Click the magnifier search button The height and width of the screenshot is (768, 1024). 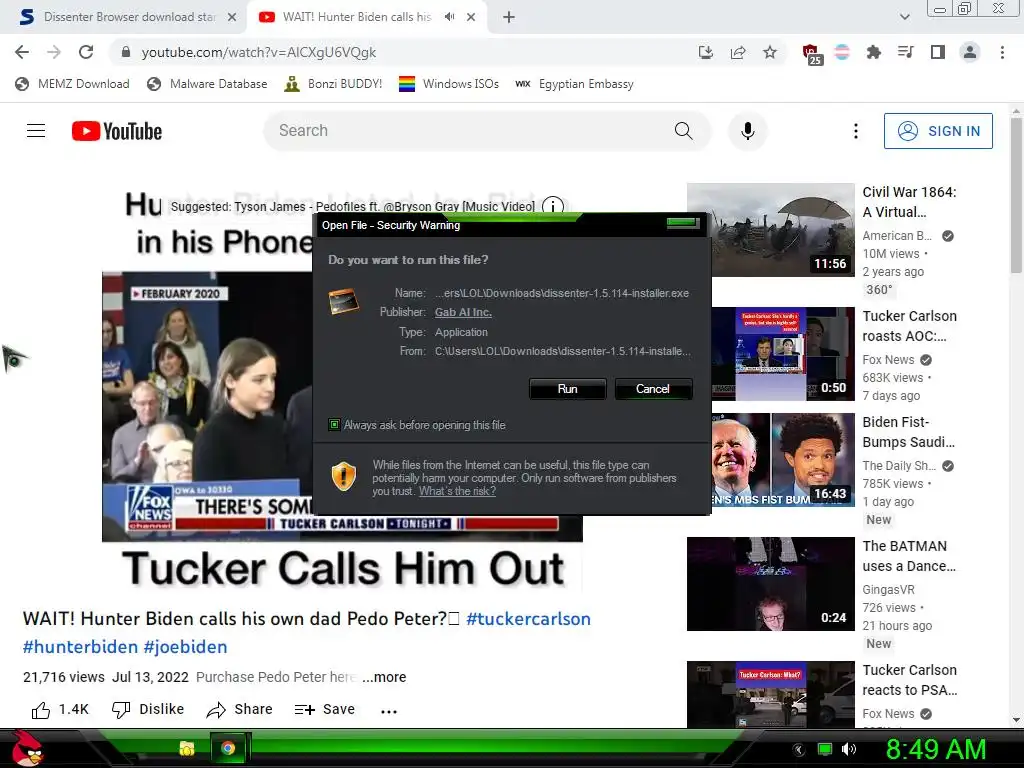683,131
